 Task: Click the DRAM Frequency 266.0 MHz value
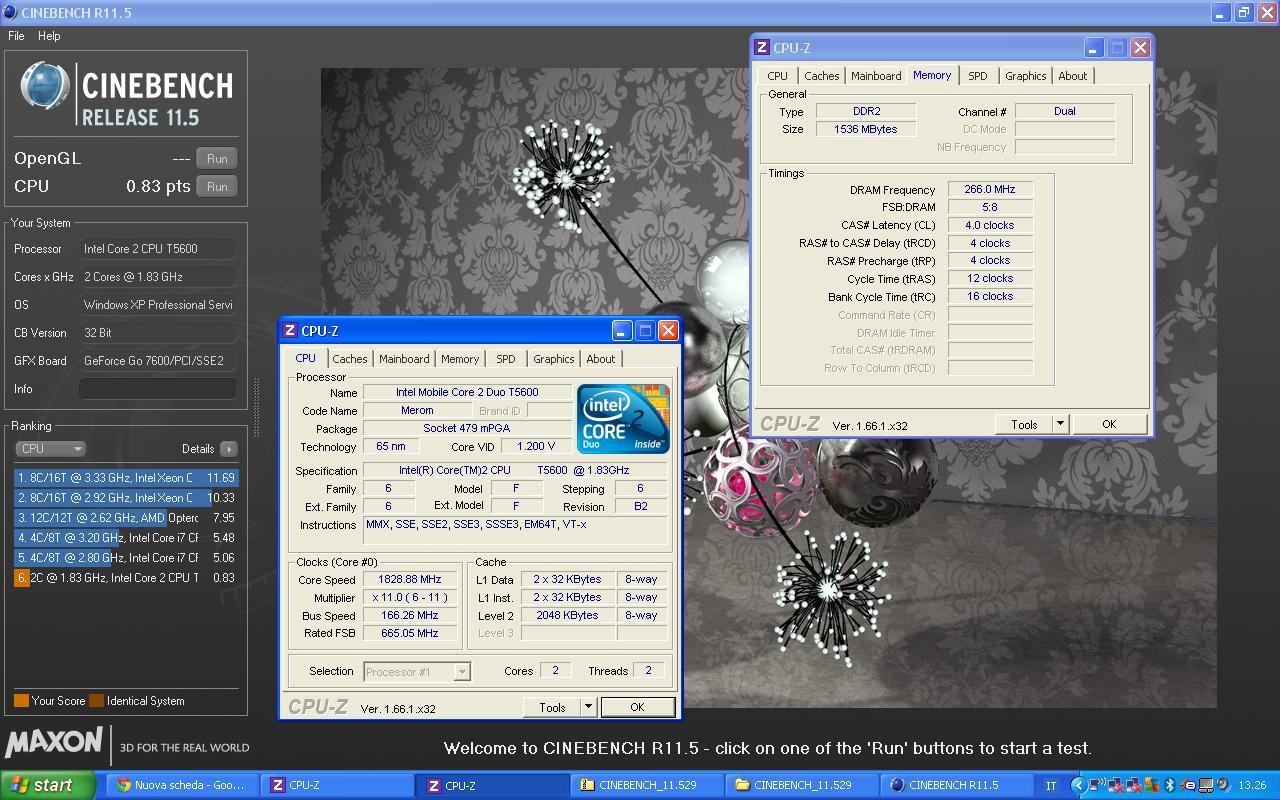tap(990, 190)
